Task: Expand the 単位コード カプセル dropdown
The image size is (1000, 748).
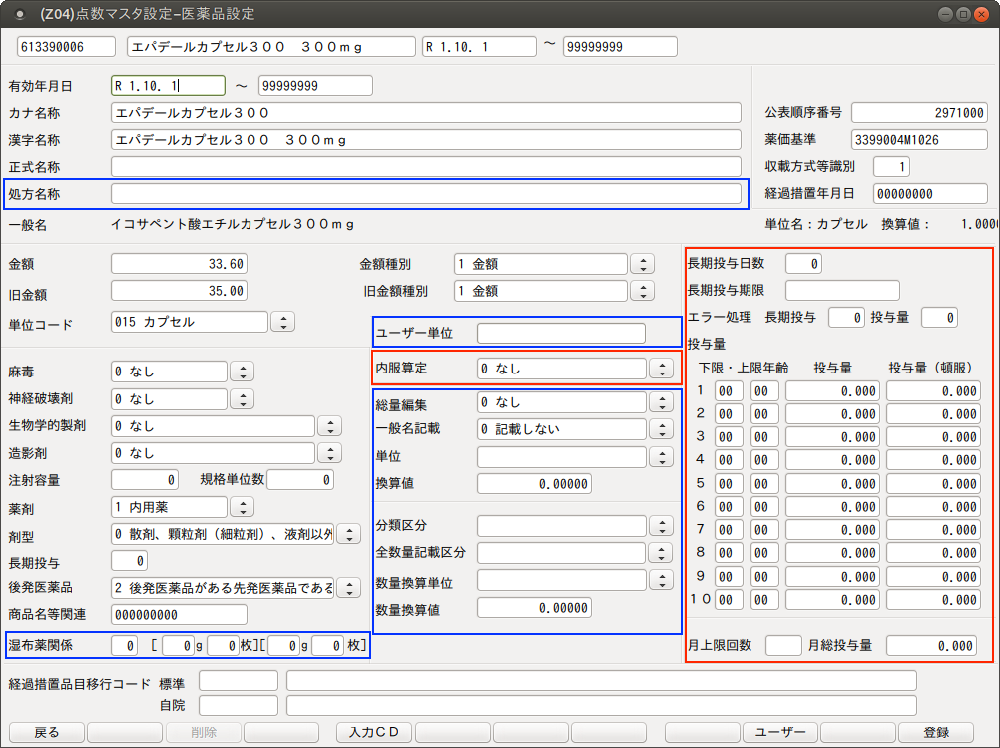Action: tap(283, 323)
